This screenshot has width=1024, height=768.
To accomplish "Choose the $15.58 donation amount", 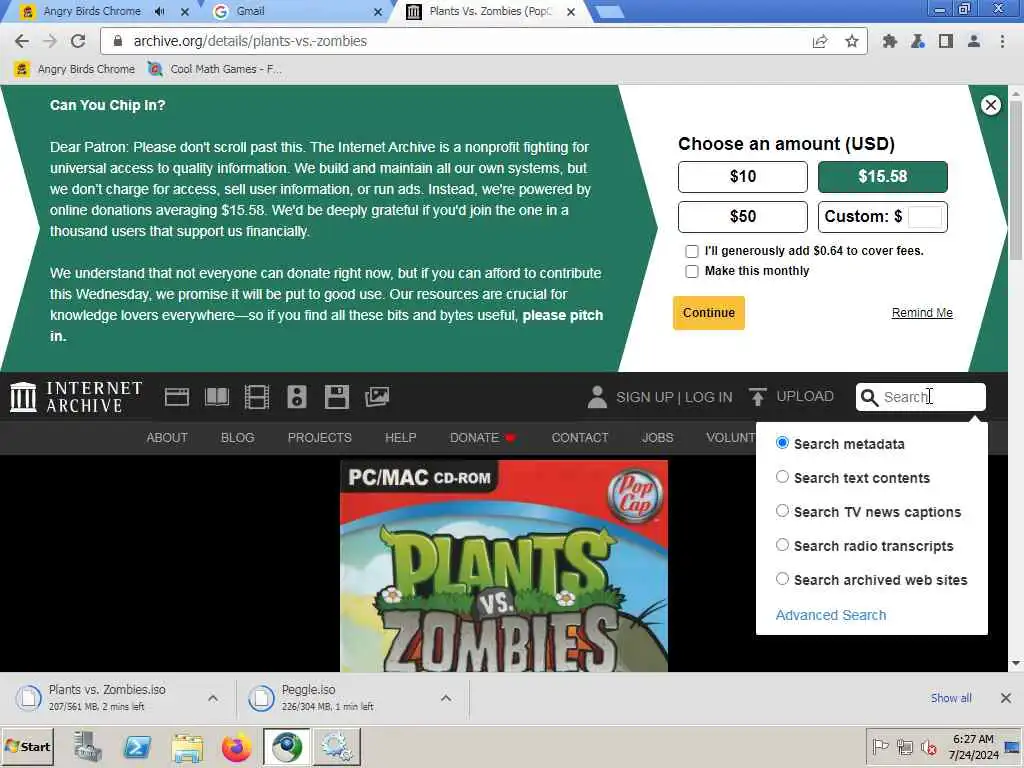I will click(882, 177).
